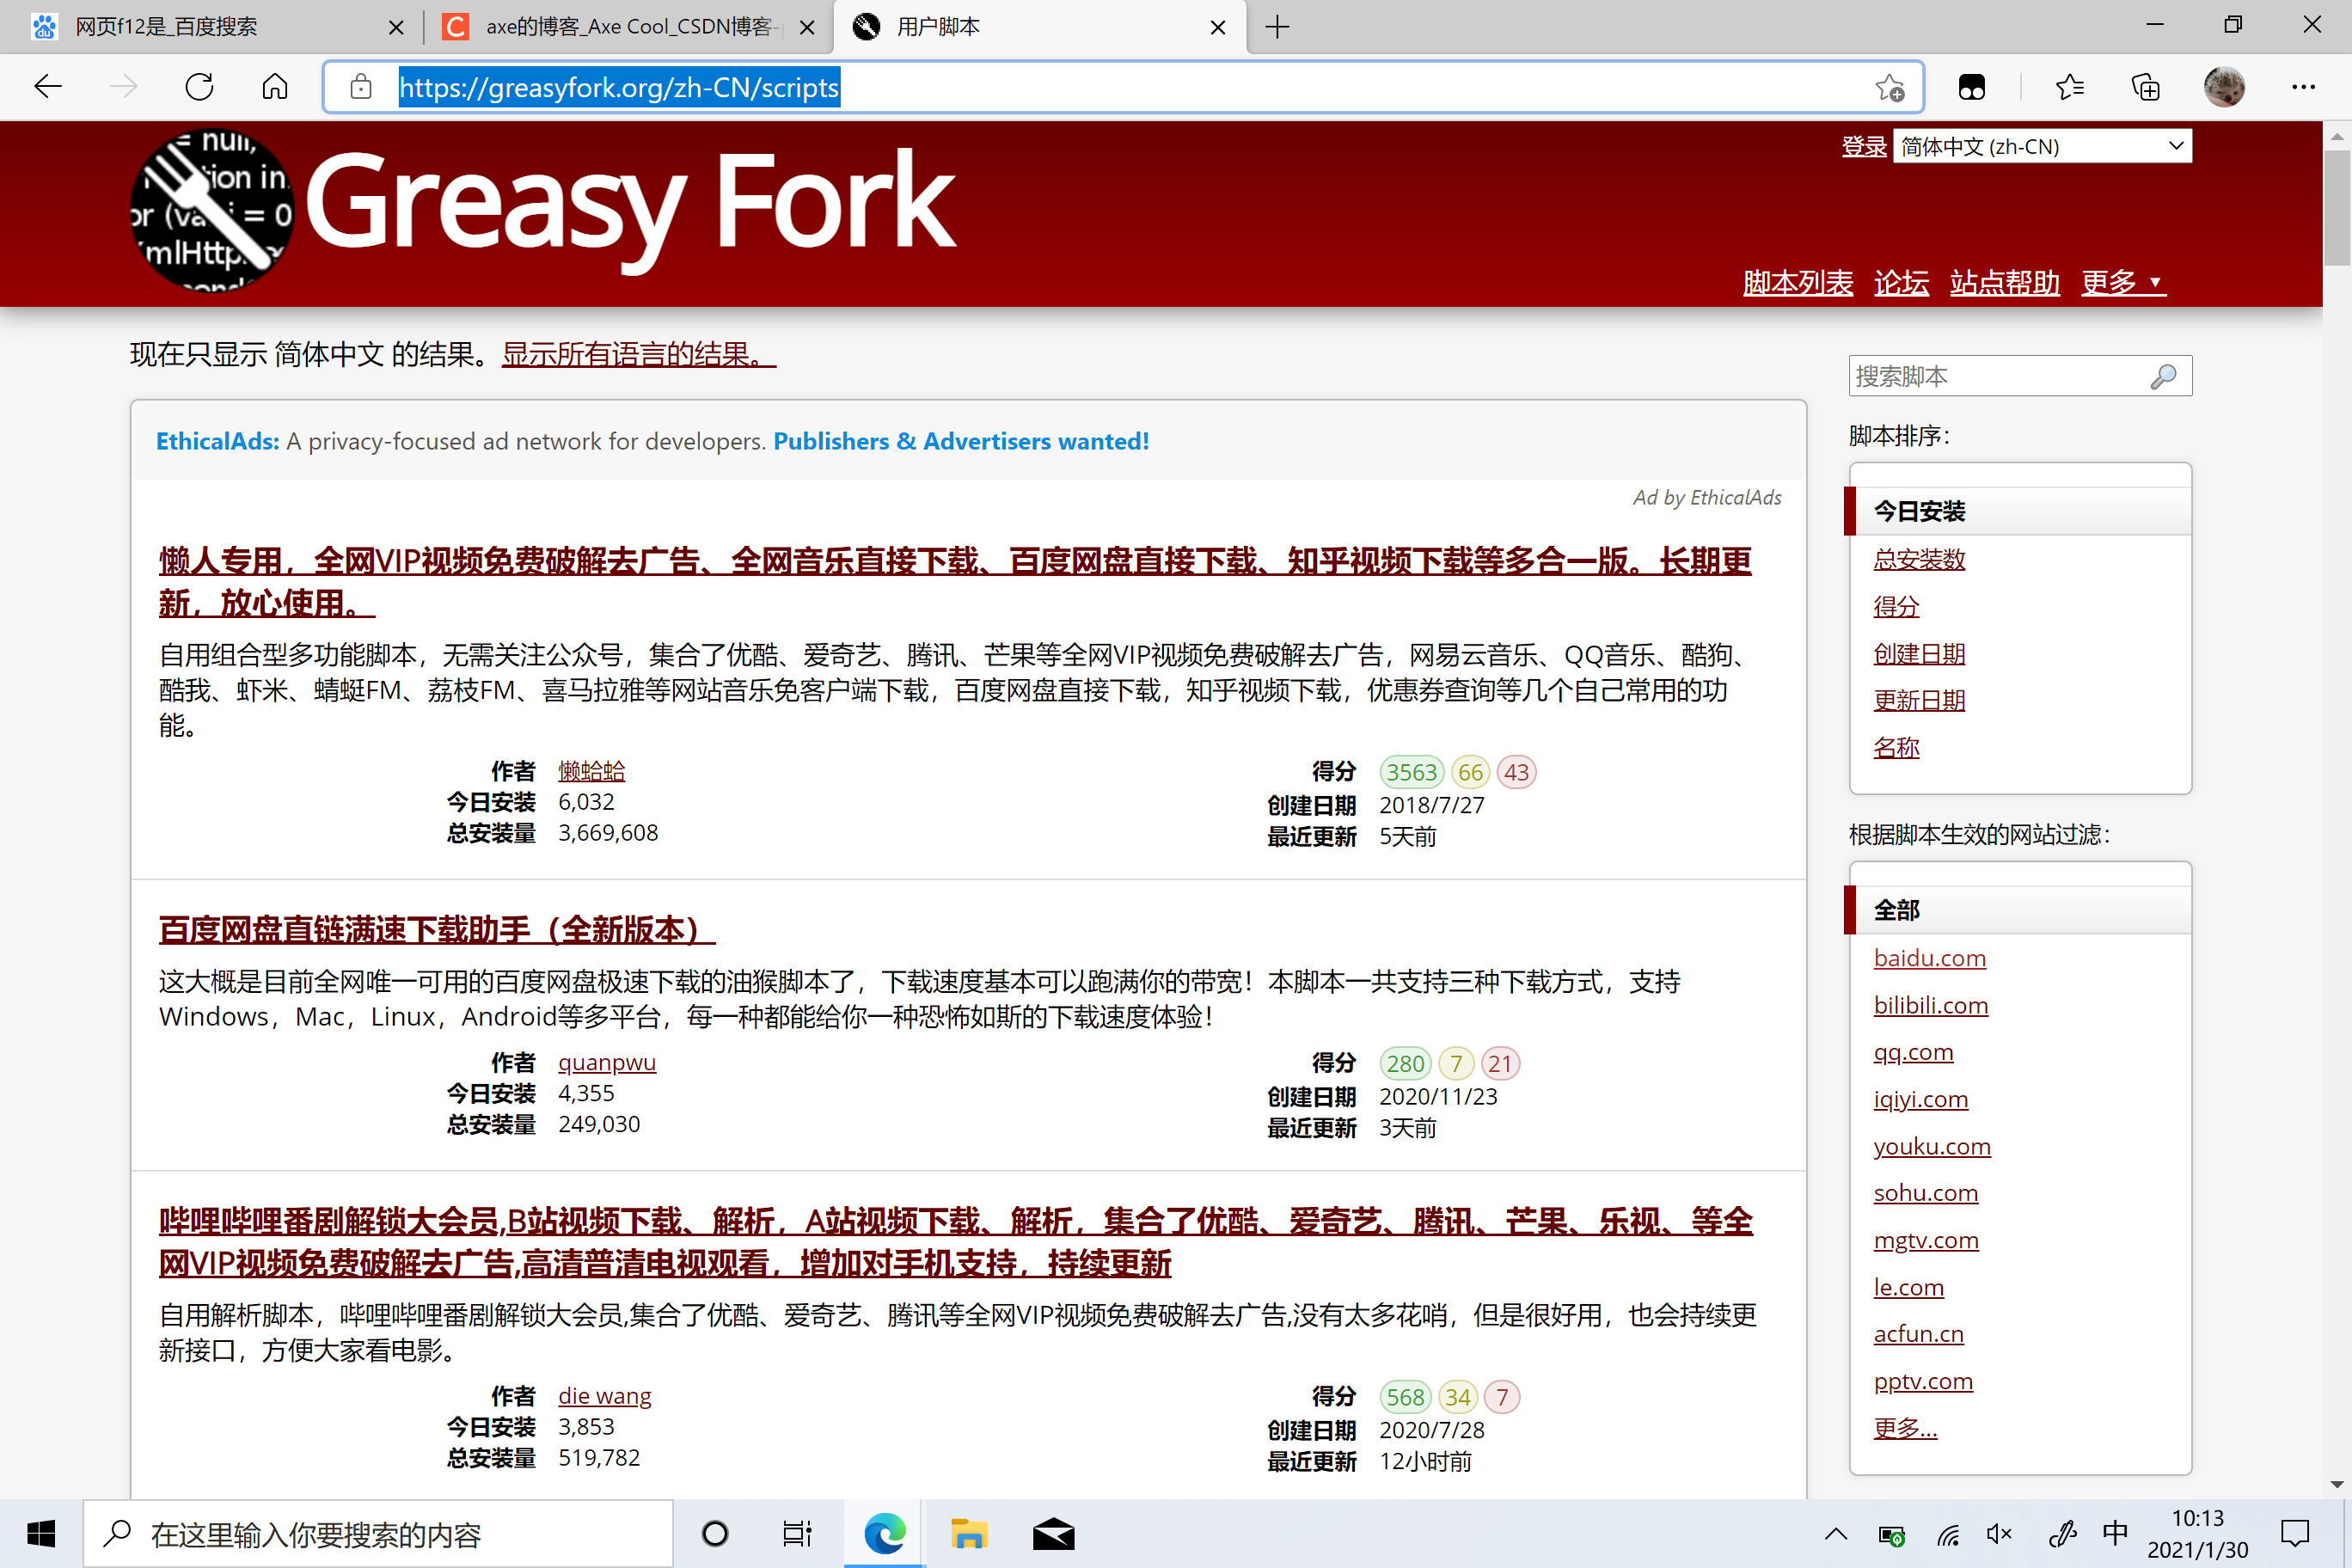The width and height of the screenshot is (2352, 1568).
Task: Click the Greasy Fork logo icon
Action: (x=211, y=211)
